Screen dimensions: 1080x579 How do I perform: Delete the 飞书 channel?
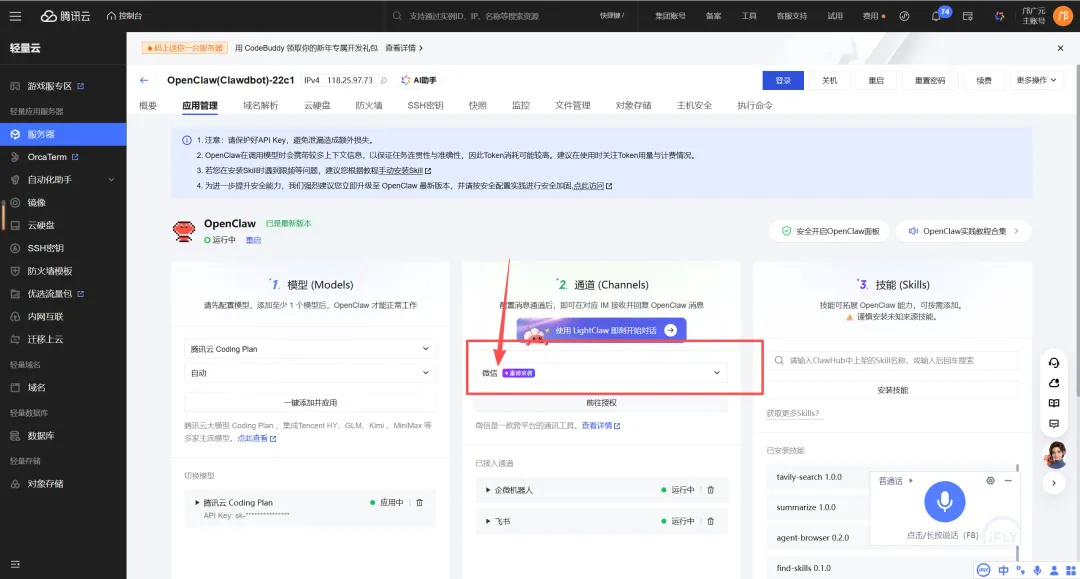(x=711, y=521)
